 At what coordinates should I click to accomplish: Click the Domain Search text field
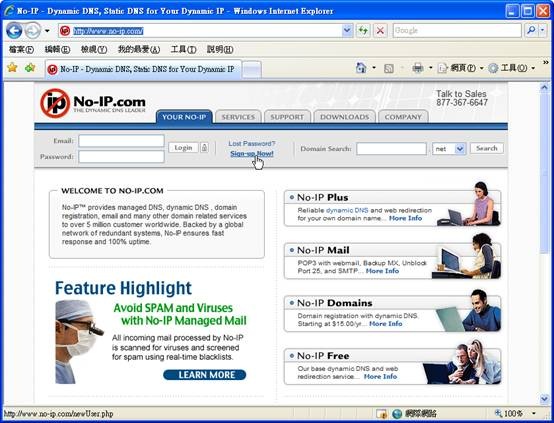point(391,149)
